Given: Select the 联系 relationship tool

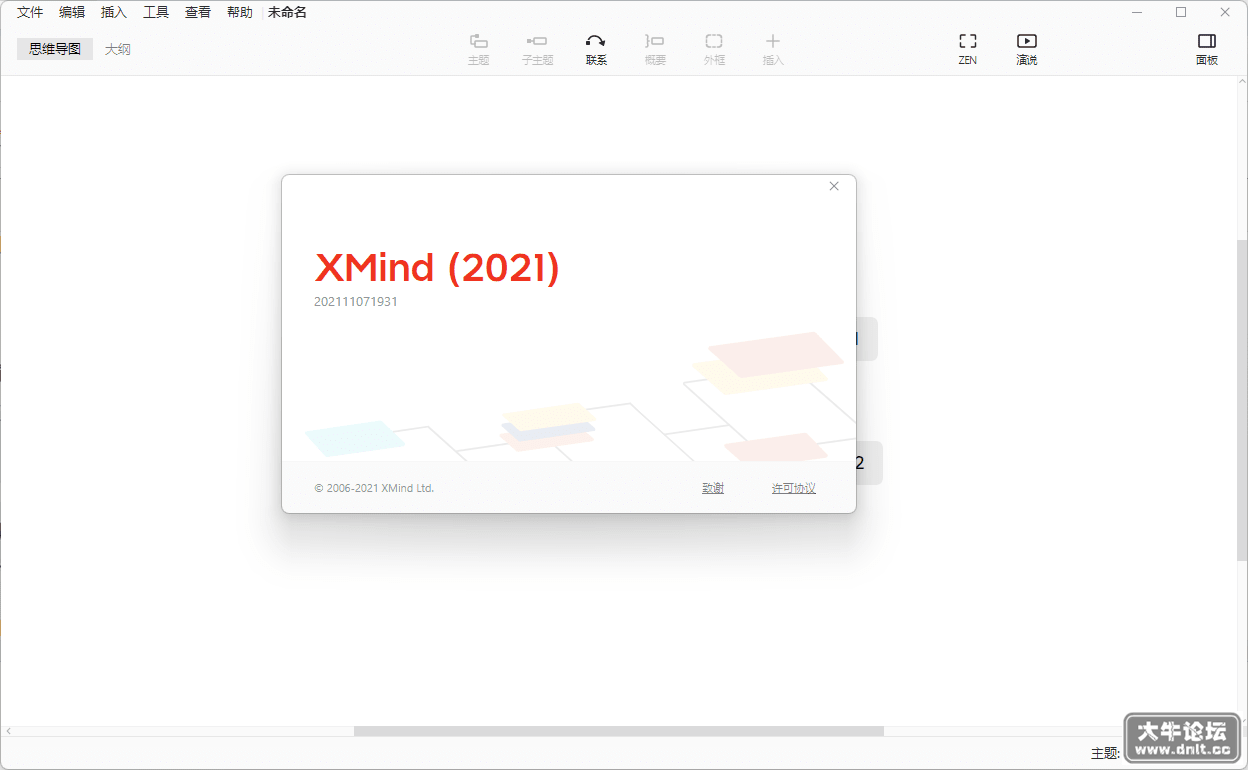Looking at the screenshot, I should [x=596, y=49].
